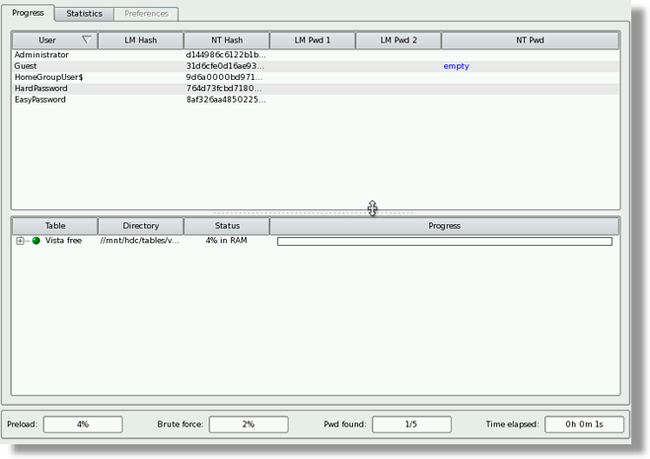
Task: Click the NT Pwd column header
Action: [530, 40]
